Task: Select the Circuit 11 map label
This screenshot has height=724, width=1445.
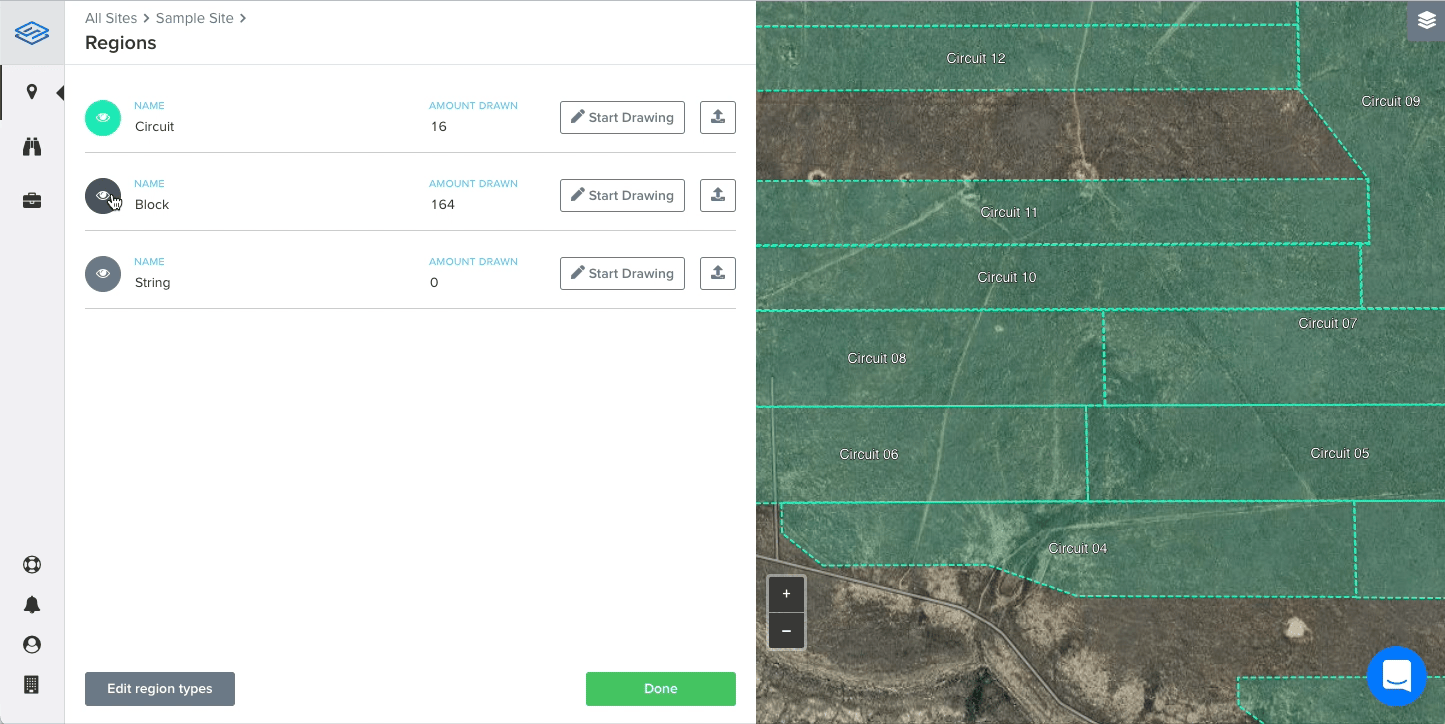Action: [x=1009, y=212]
